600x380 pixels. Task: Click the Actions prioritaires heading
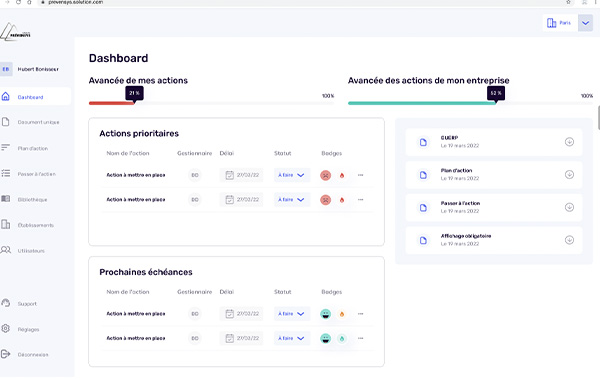click(139, 134)
